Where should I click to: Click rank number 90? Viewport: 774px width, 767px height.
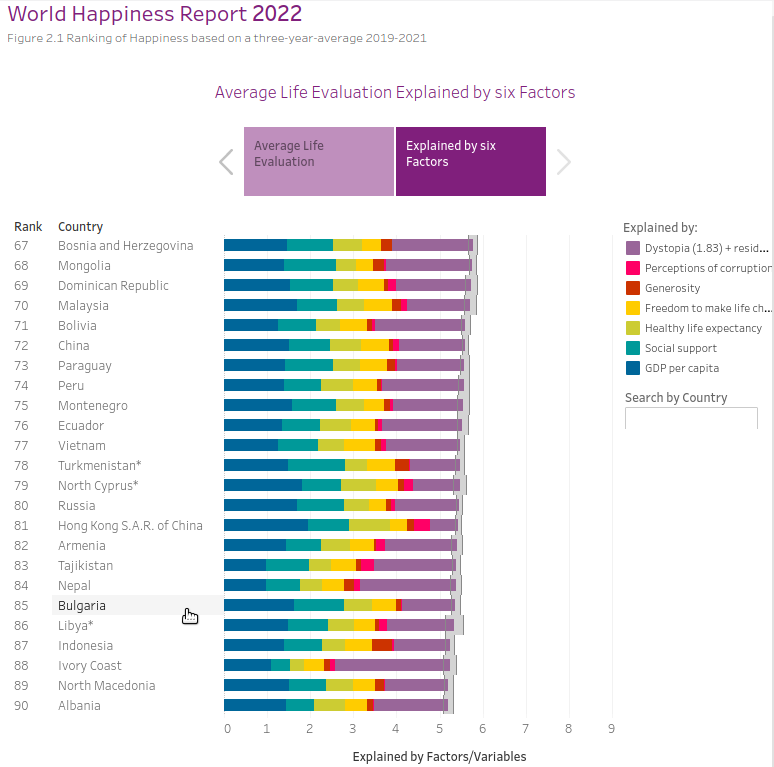tap(21, 706)
